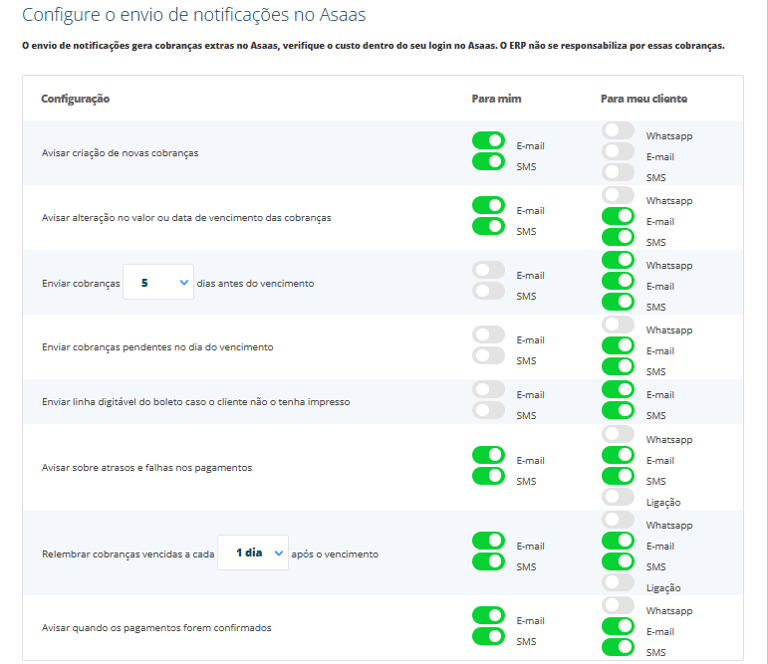768x664 pixels.
Task: Disable client E-mail for boleto digitável line
Action: [618, 389]
